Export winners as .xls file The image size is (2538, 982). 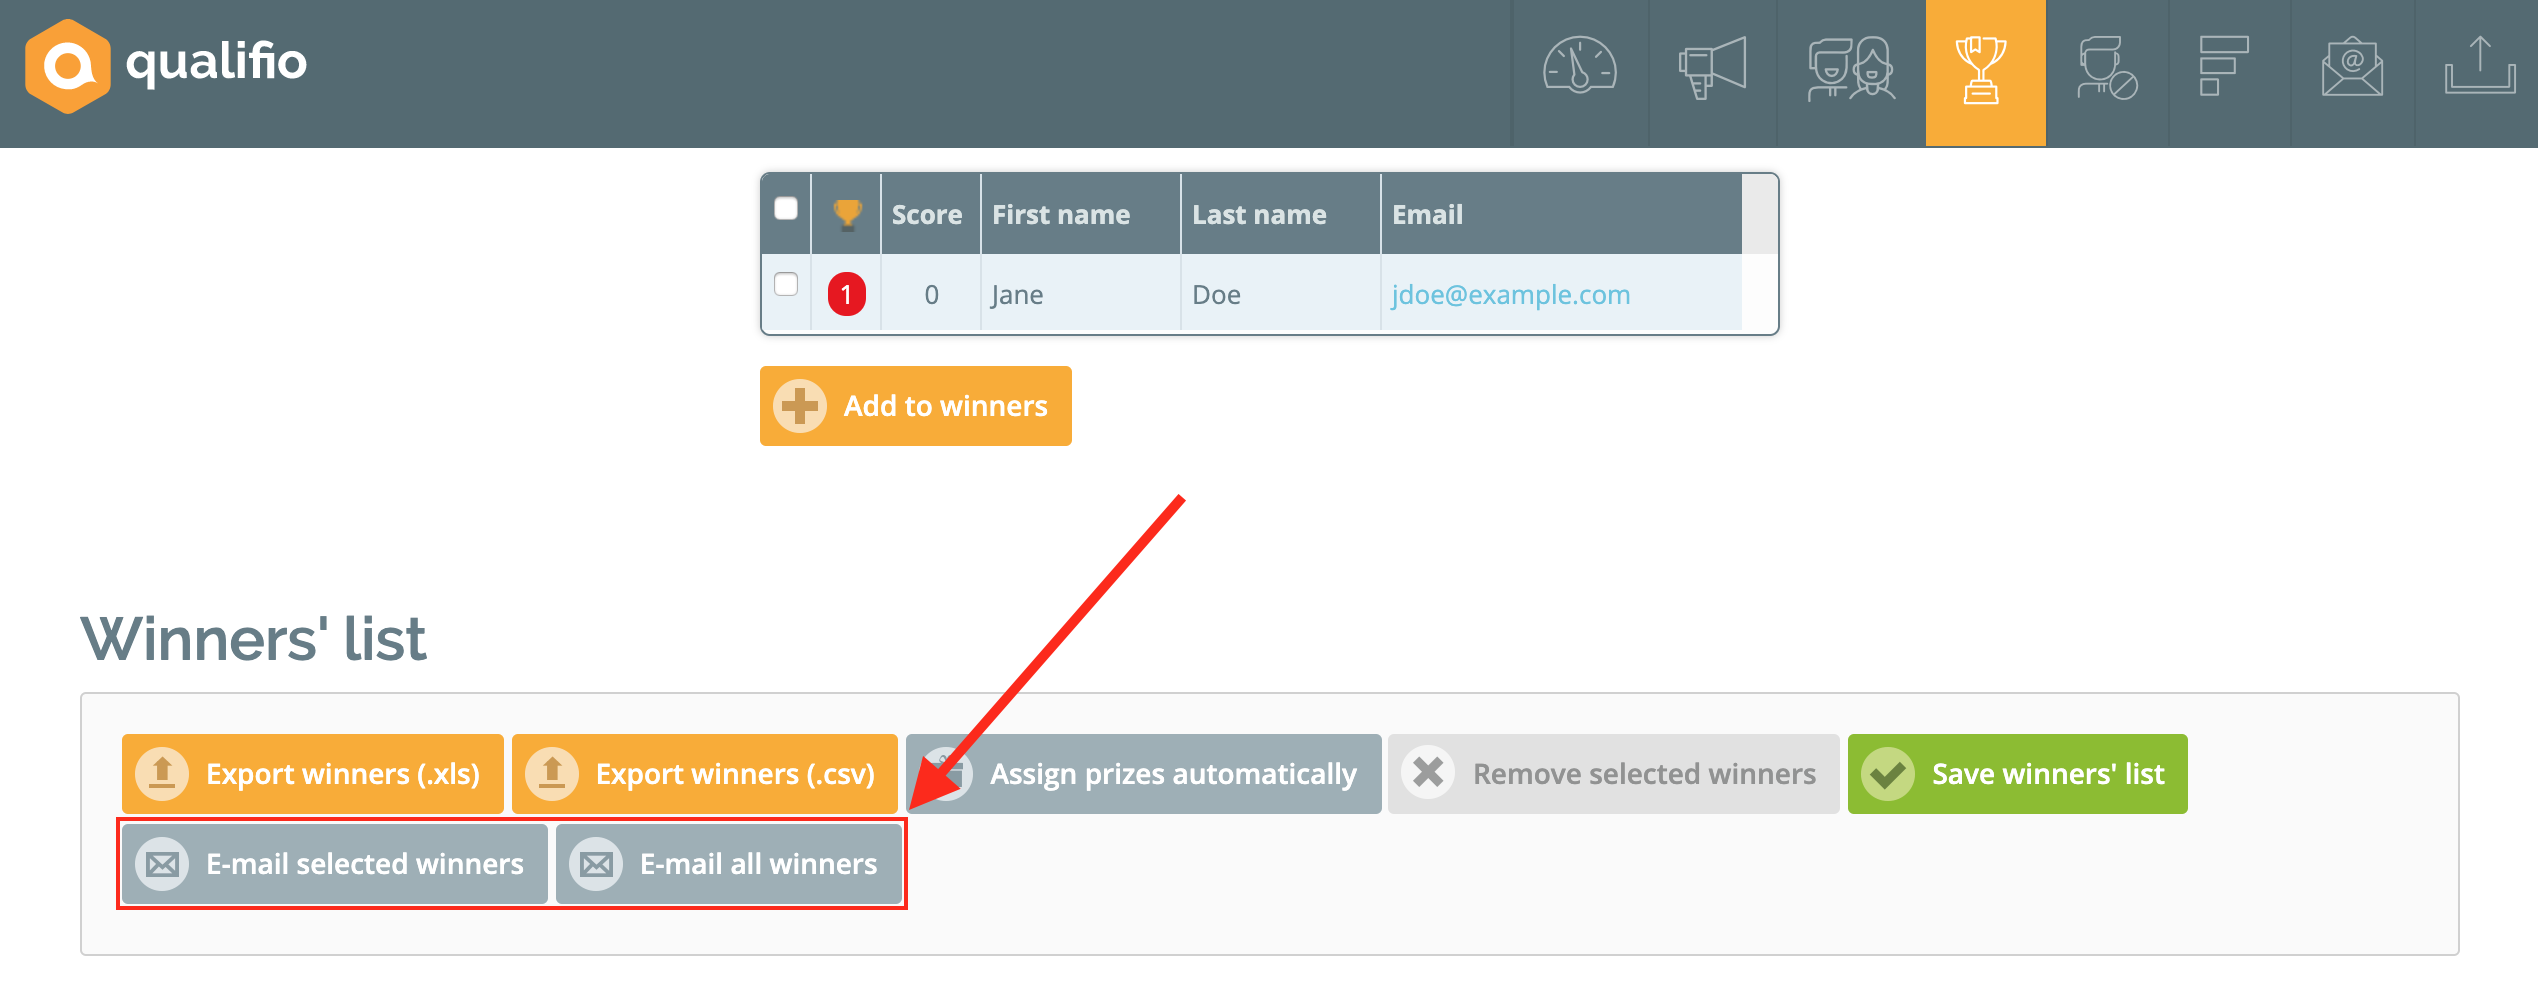pos(312,774)
